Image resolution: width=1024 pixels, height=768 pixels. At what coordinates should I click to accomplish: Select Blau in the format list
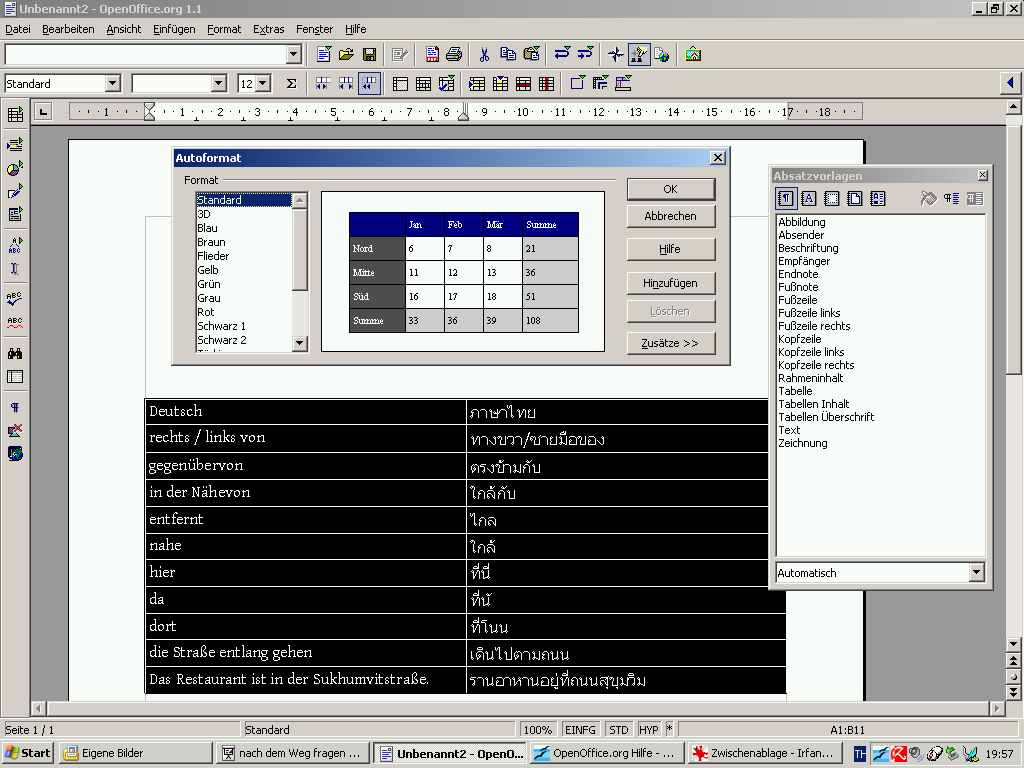[208, 228]
